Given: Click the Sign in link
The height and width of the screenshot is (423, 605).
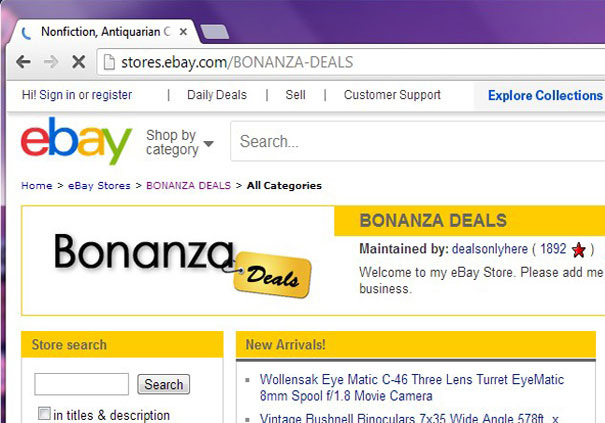Looking at the screenshot, I should (x=57, y=95).
